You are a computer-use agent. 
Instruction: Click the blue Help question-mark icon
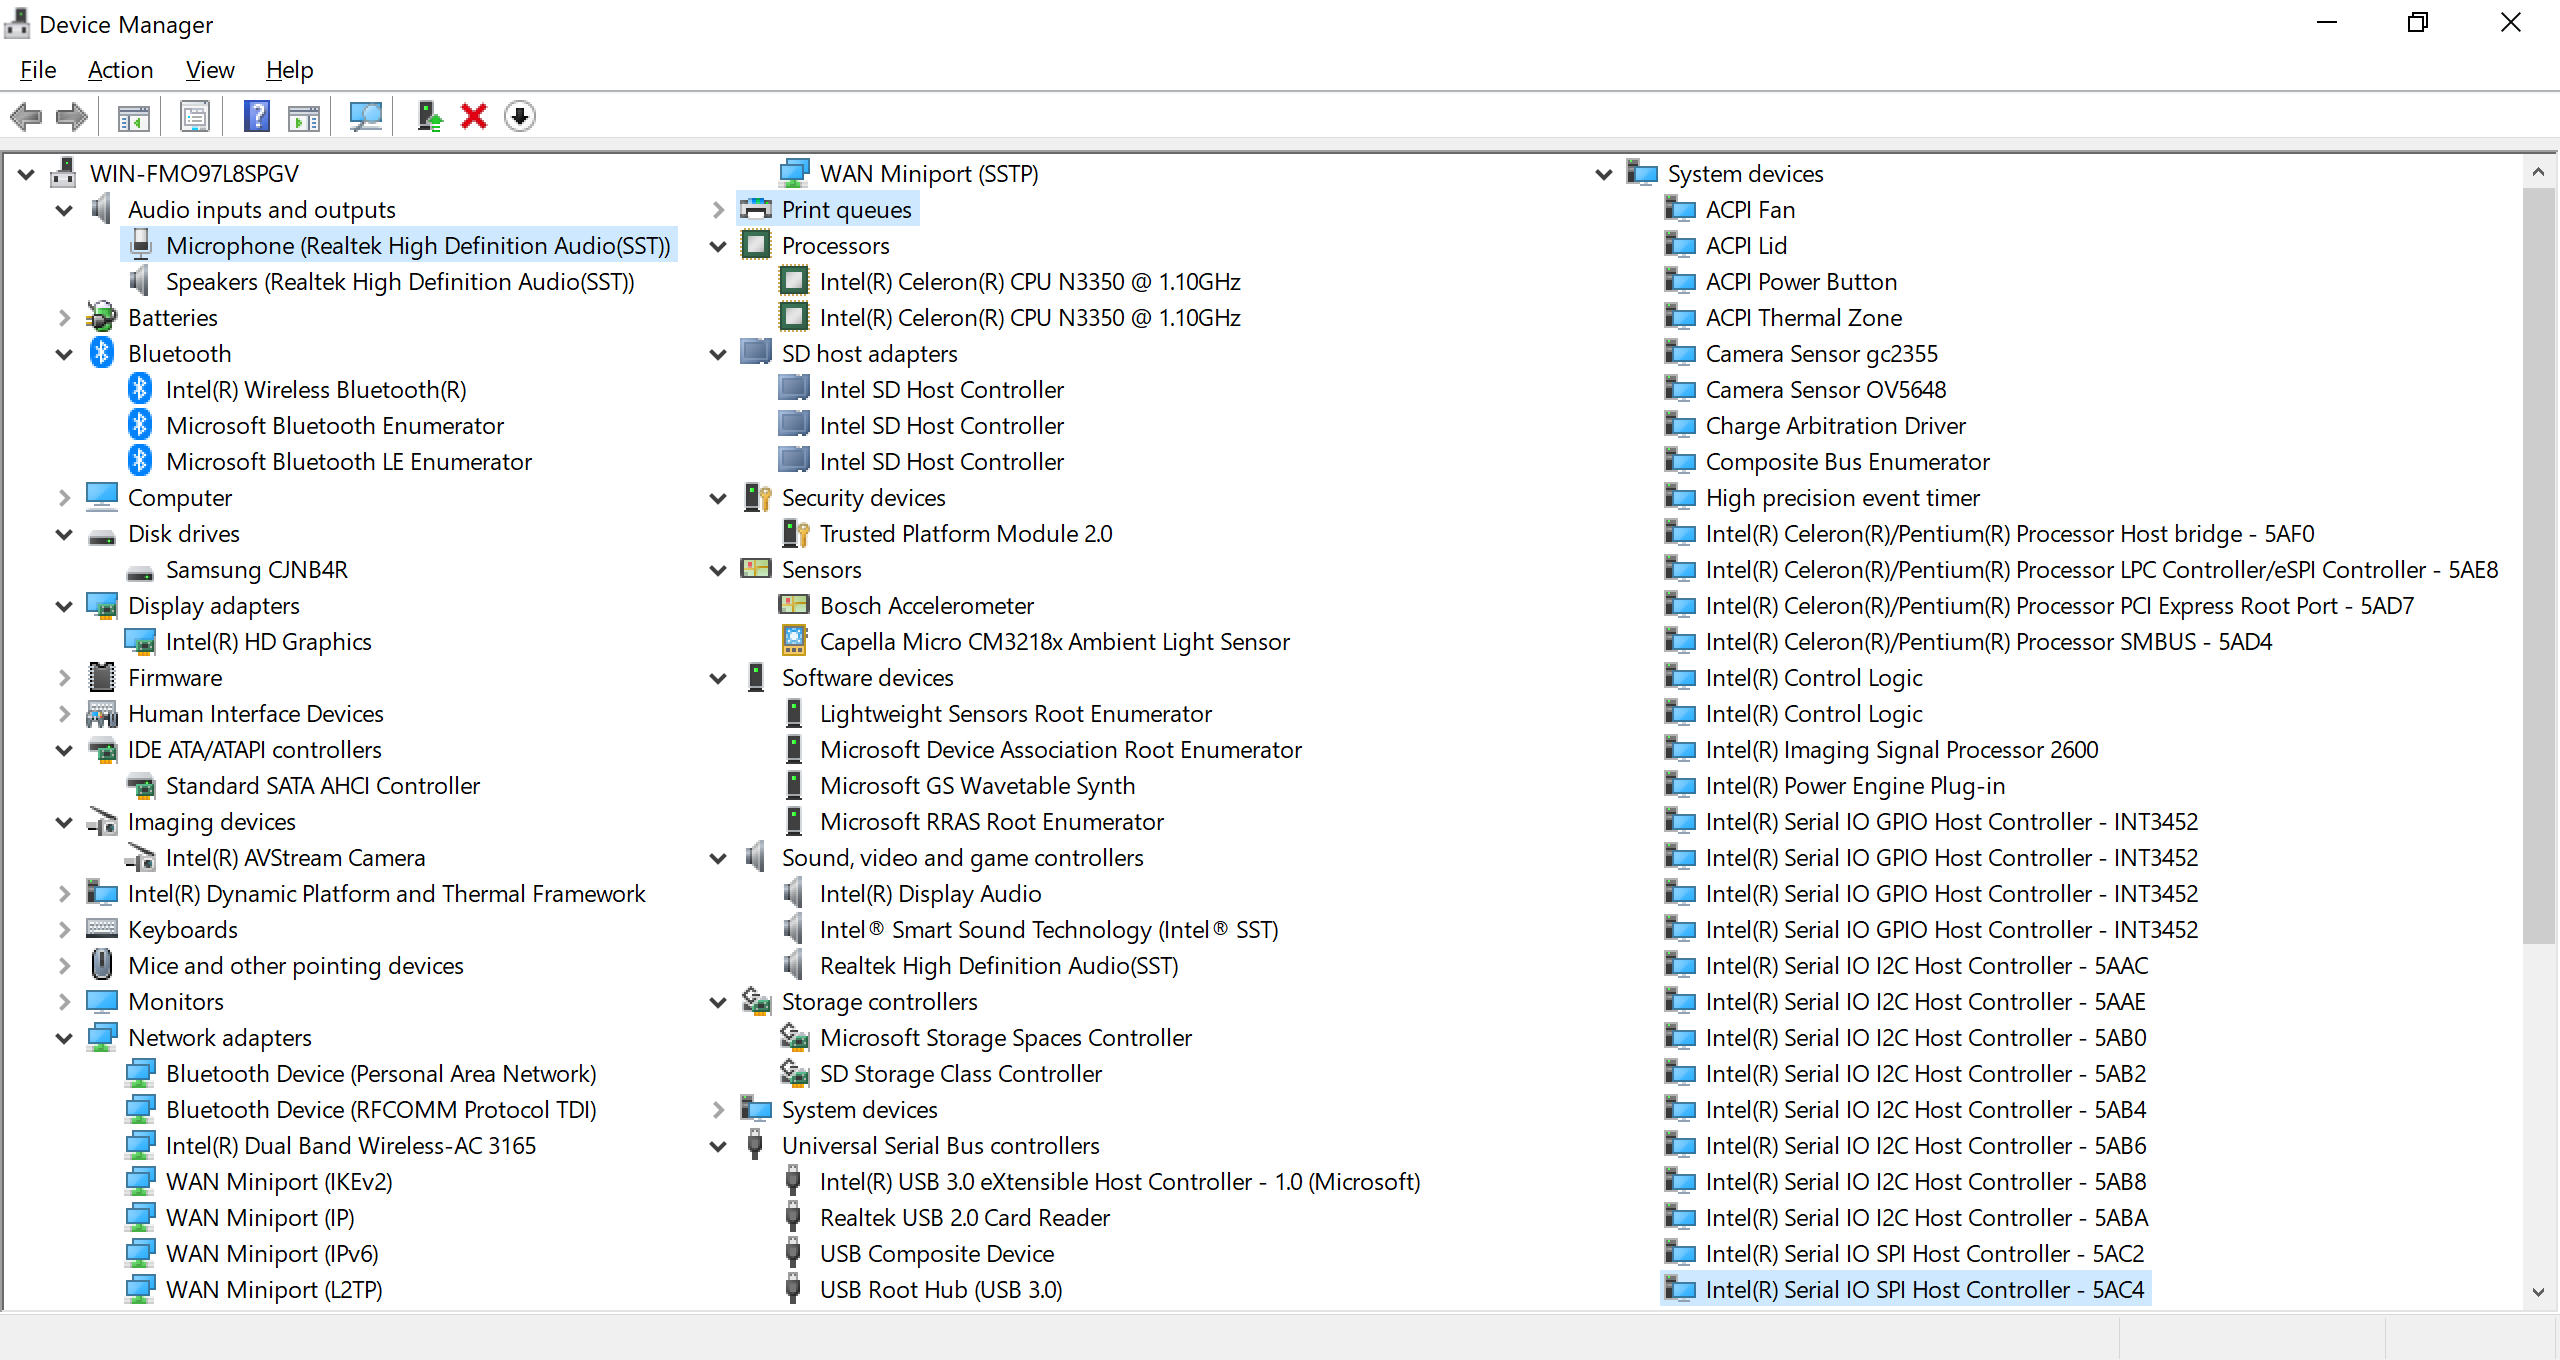(257, 117)
